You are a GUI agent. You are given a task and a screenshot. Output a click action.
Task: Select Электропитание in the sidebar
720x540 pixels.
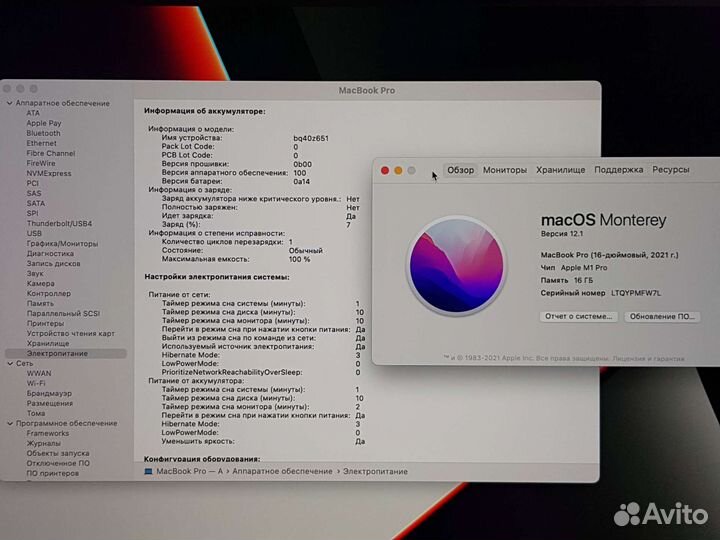tap(65, 354)
